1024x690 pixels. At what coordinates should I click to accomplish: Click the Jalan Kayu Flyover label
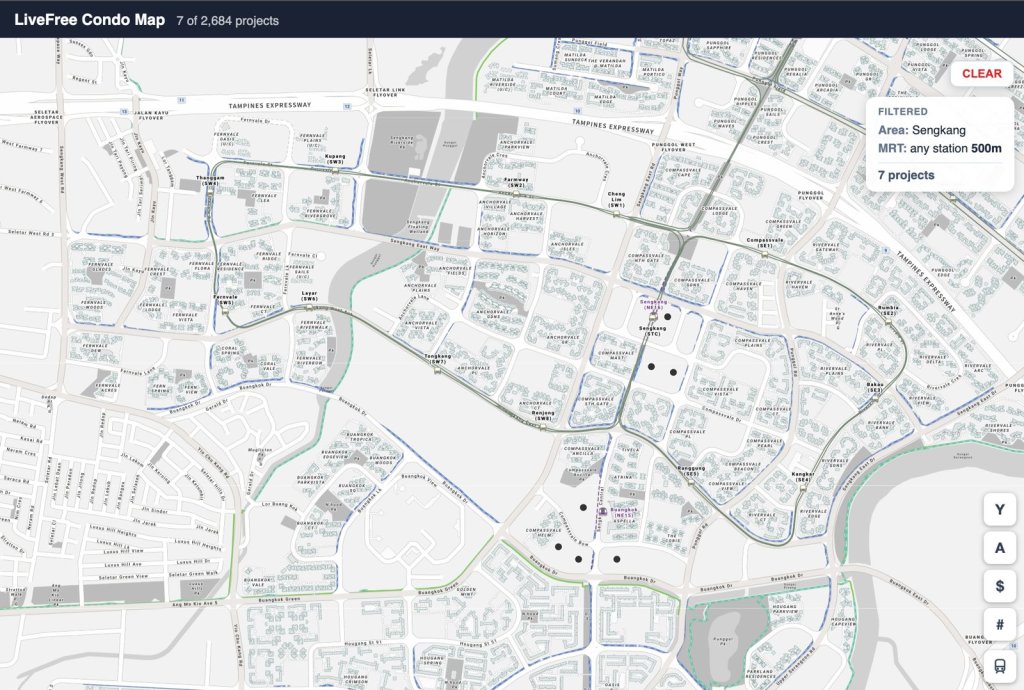point(152,115)
